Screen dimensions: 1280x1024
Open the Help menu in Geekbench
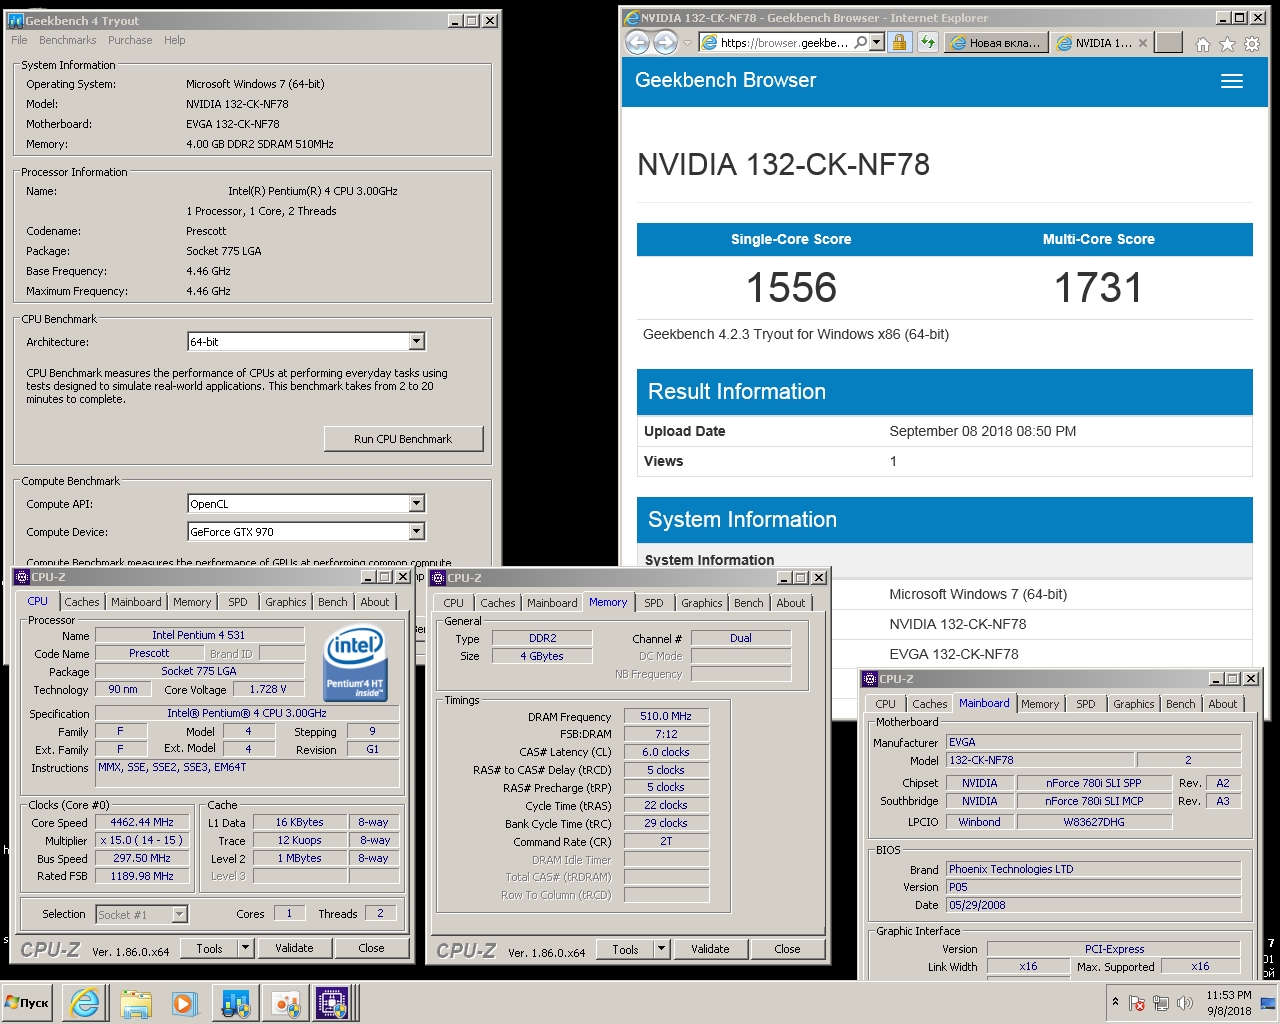[x=175, y=40]
